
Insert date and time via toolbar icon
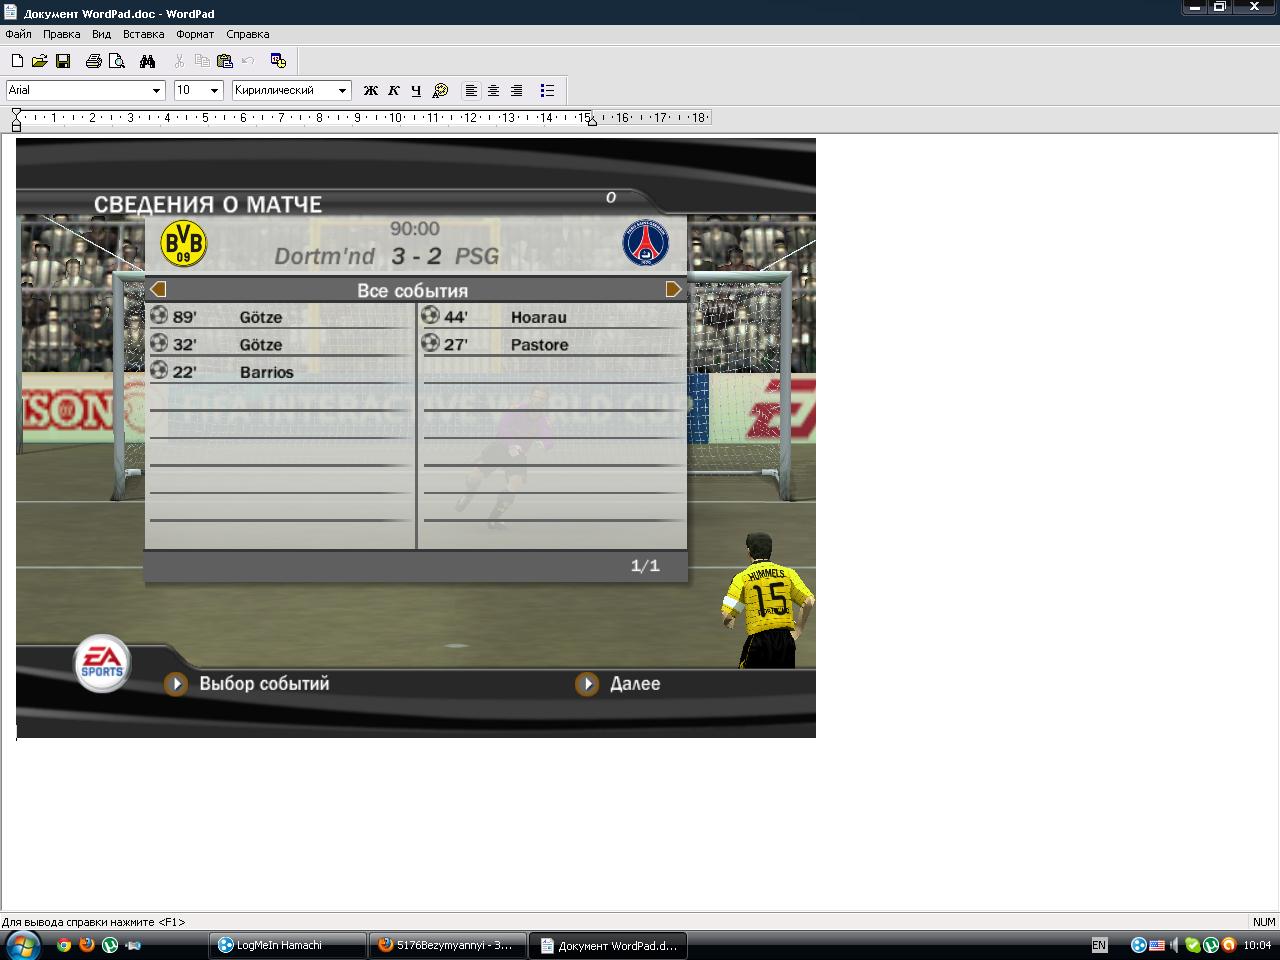pyautogui.click(x=278, y=61)
